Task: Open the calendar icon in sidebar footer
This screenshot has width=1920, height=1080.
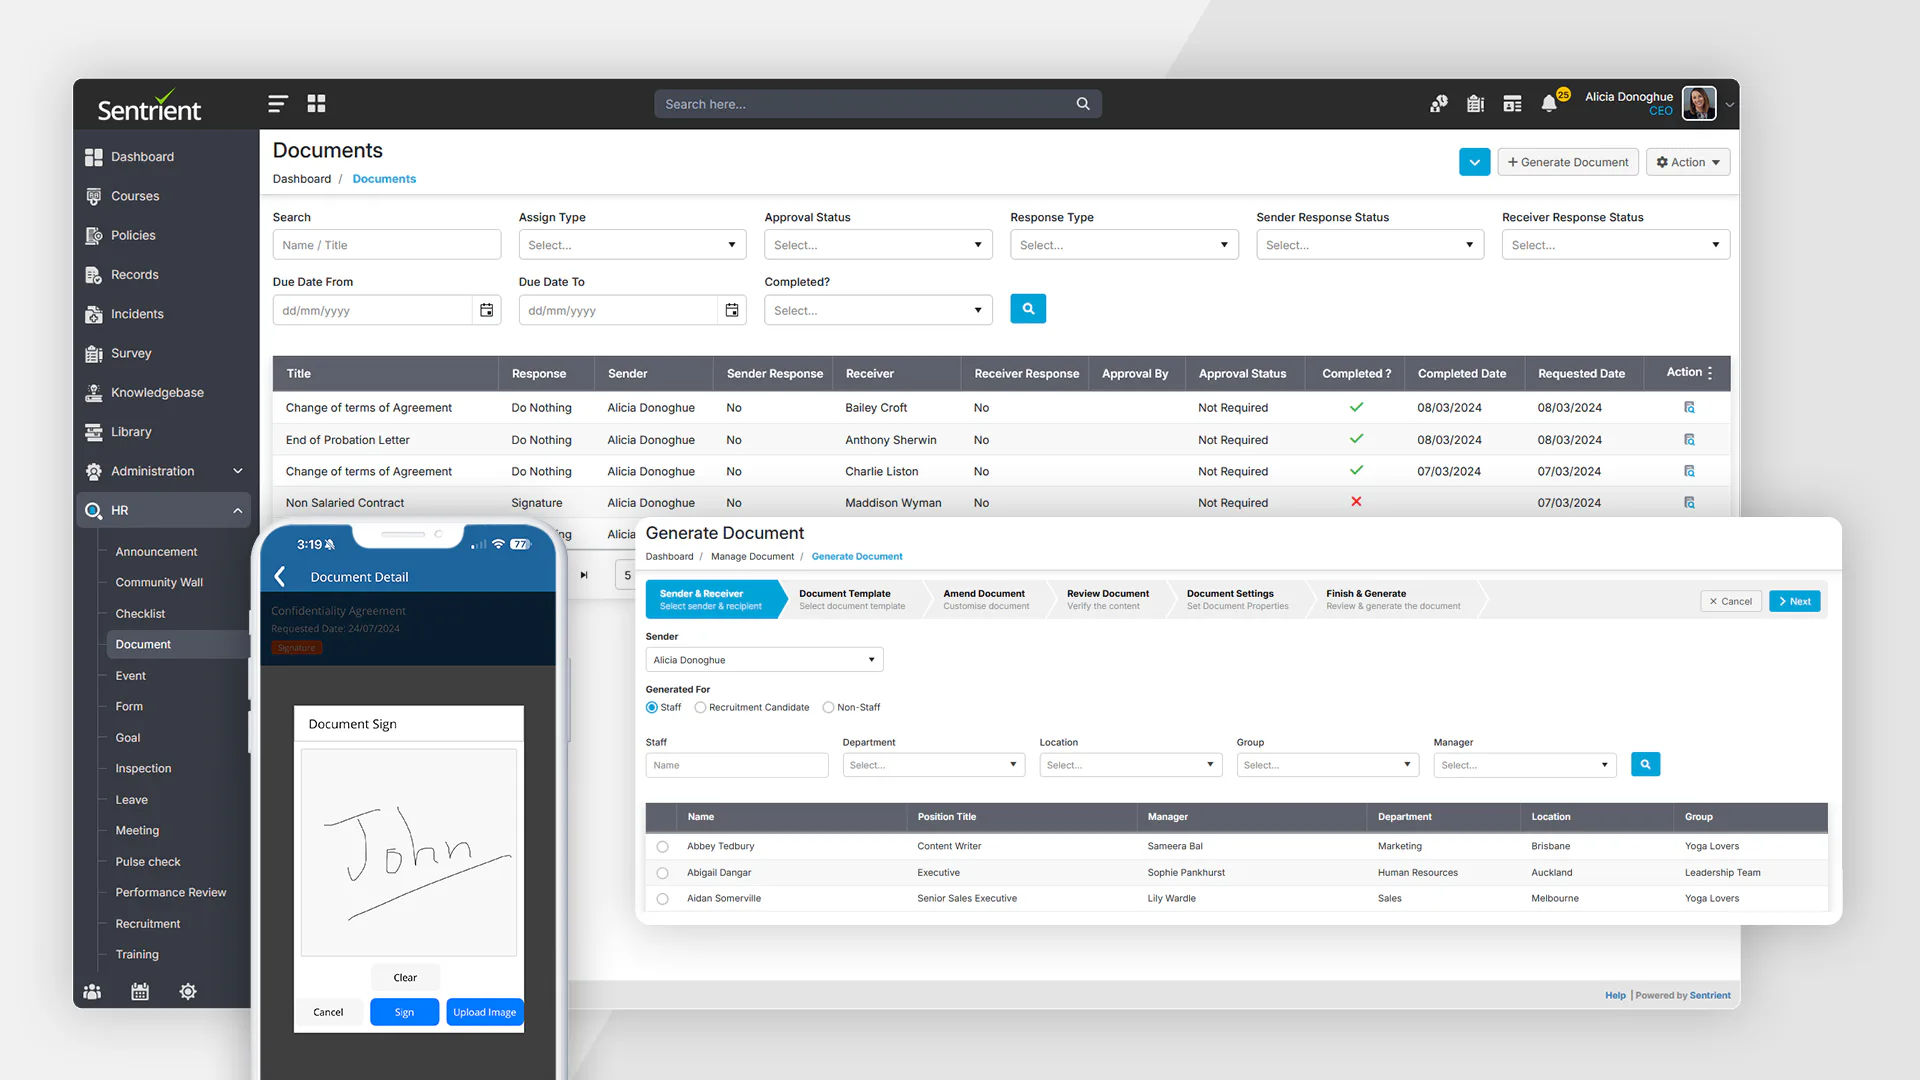Action: click(140, 991)
